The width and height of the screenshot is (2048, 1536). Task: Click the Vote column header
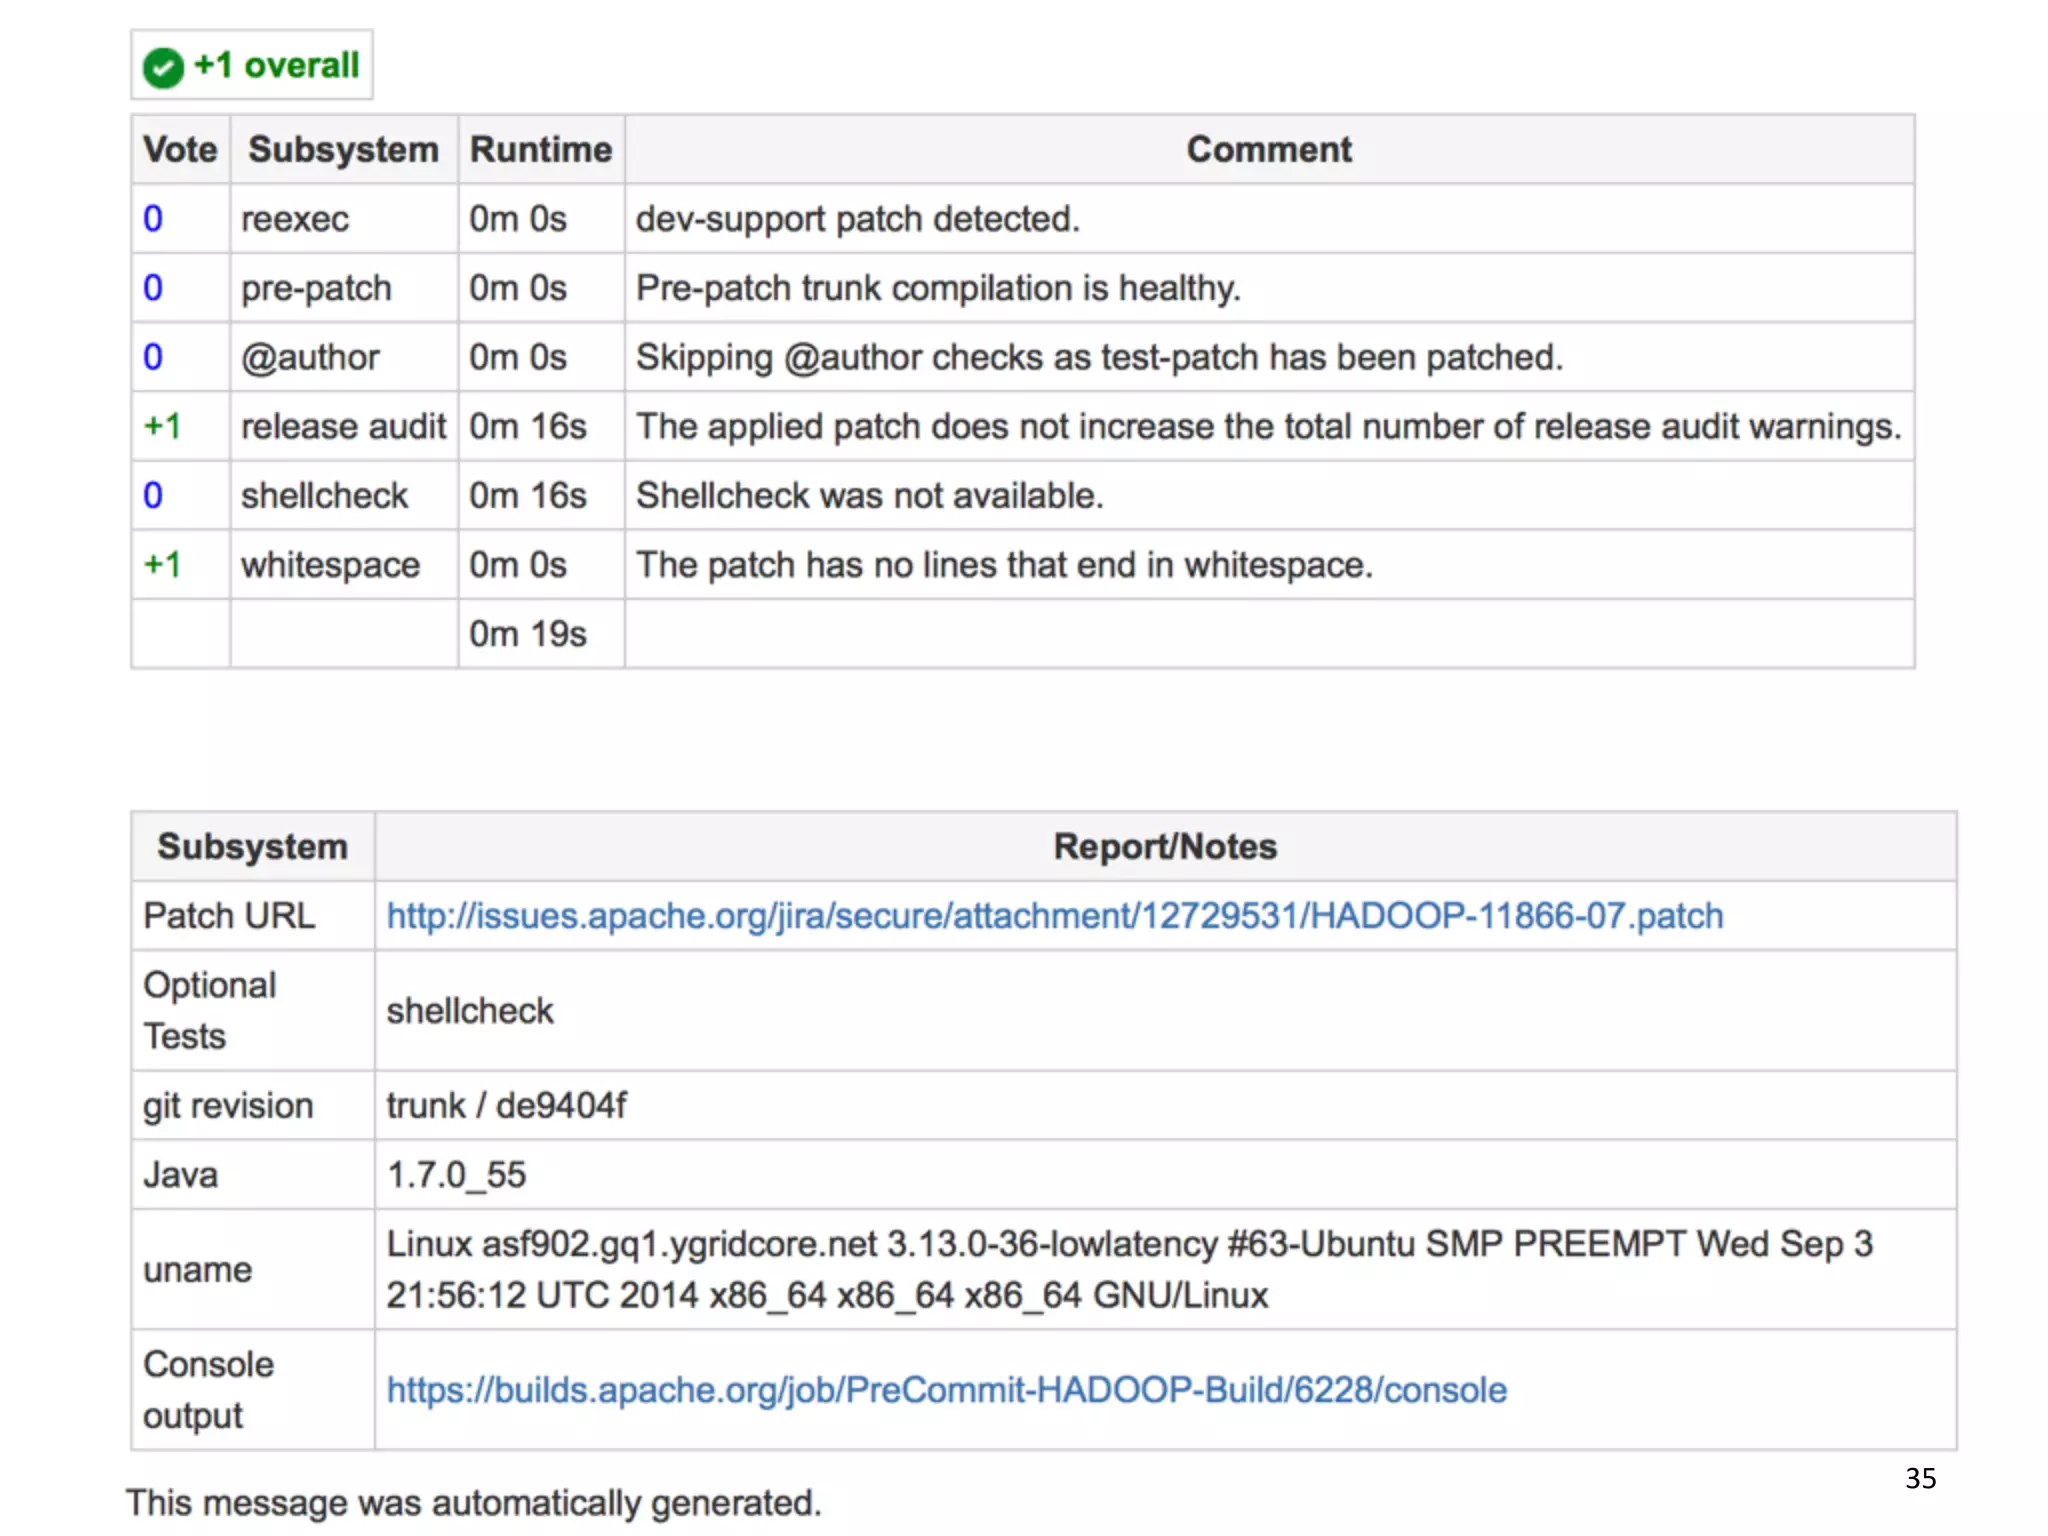tap(180, 150)
